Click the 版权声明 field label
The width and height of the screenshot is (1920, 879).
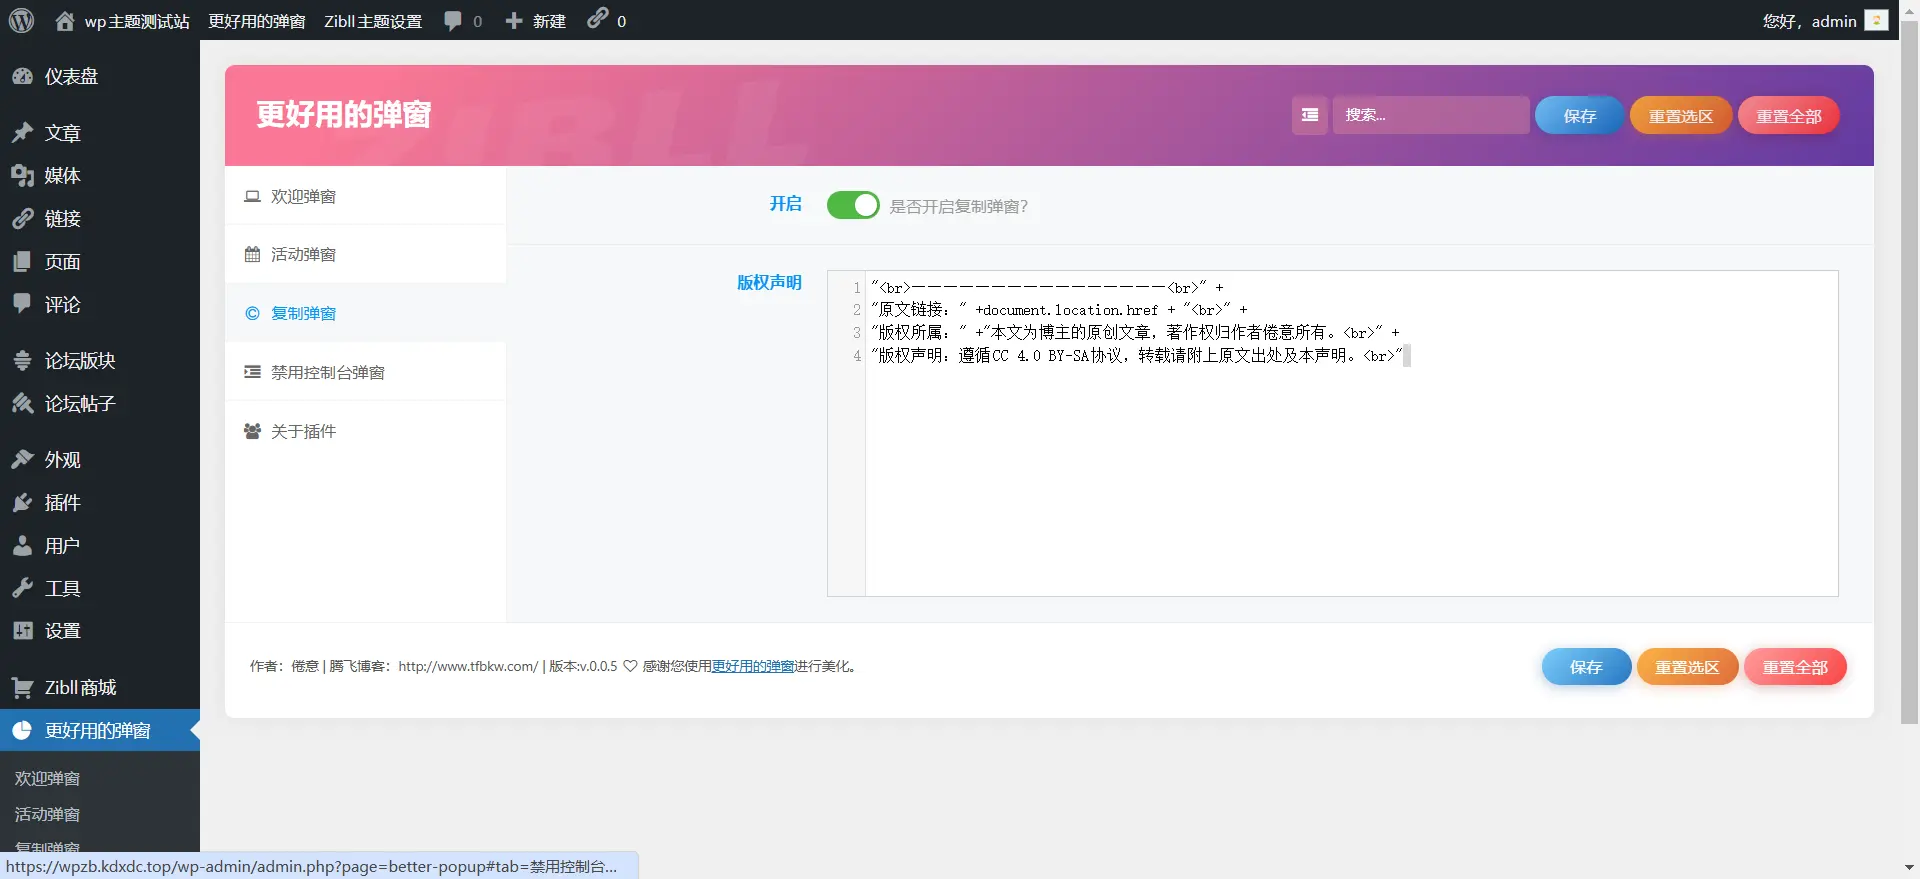769,283
